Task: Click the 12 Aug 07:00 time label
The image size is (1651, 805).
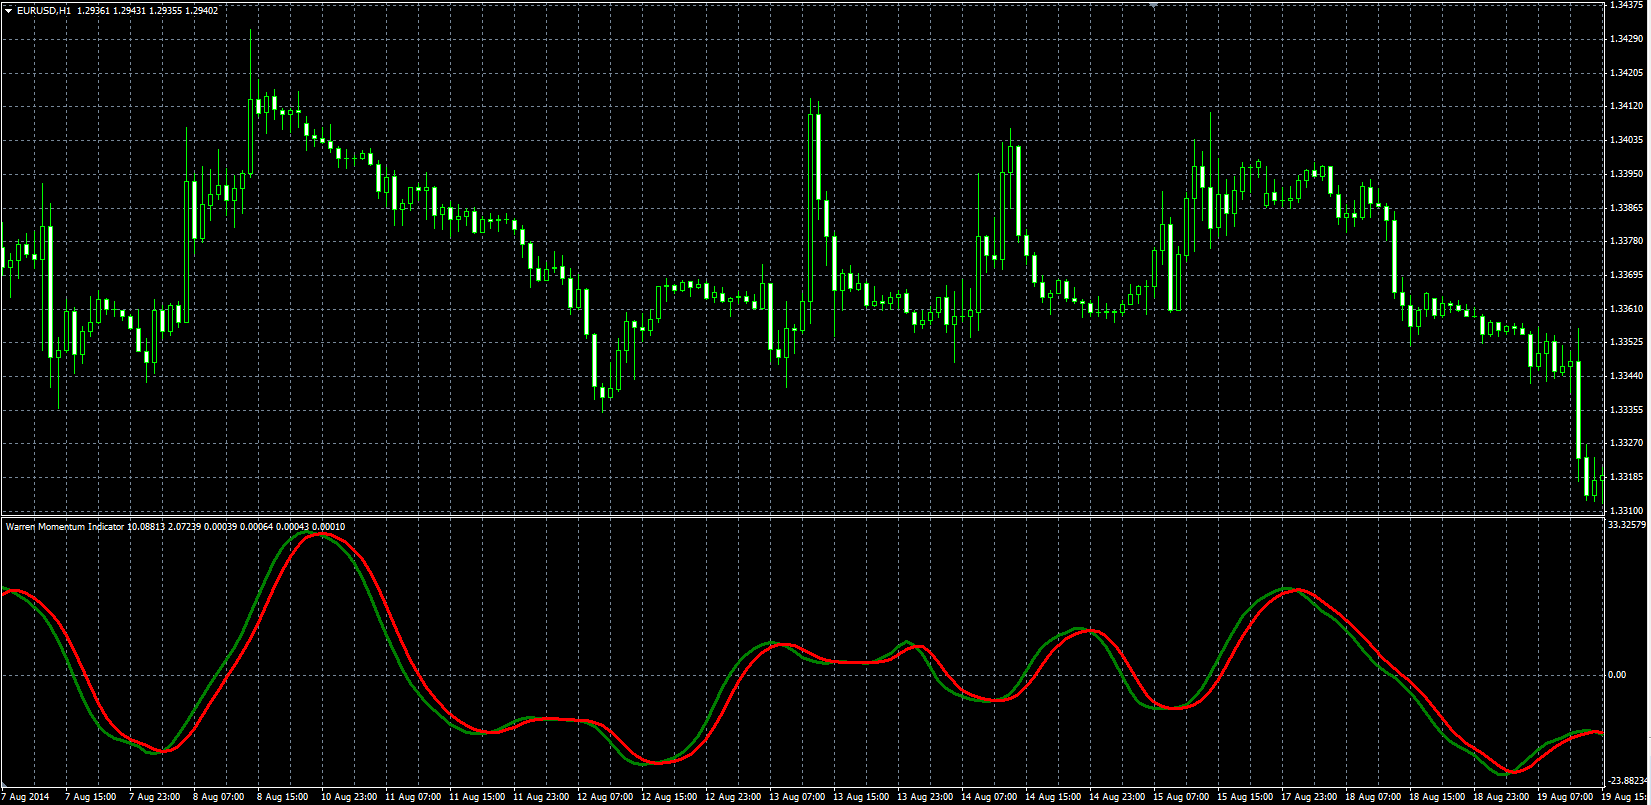Action: (605, 798)
